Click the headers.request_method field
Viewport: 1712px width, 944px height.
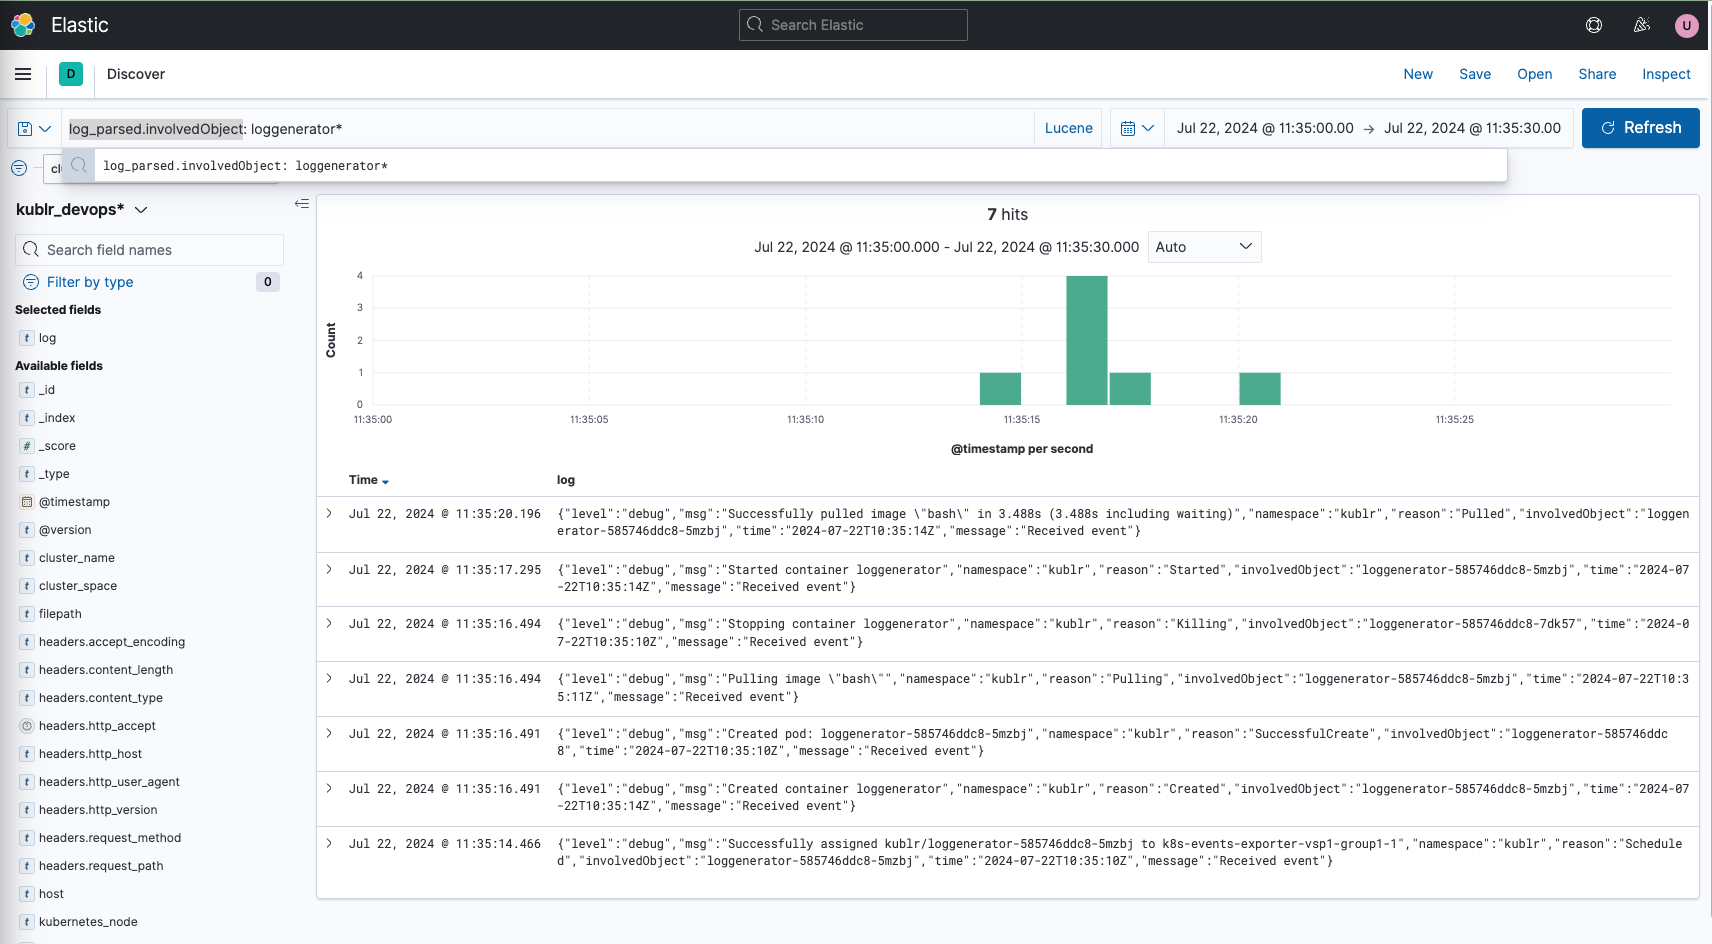[110, 838]
